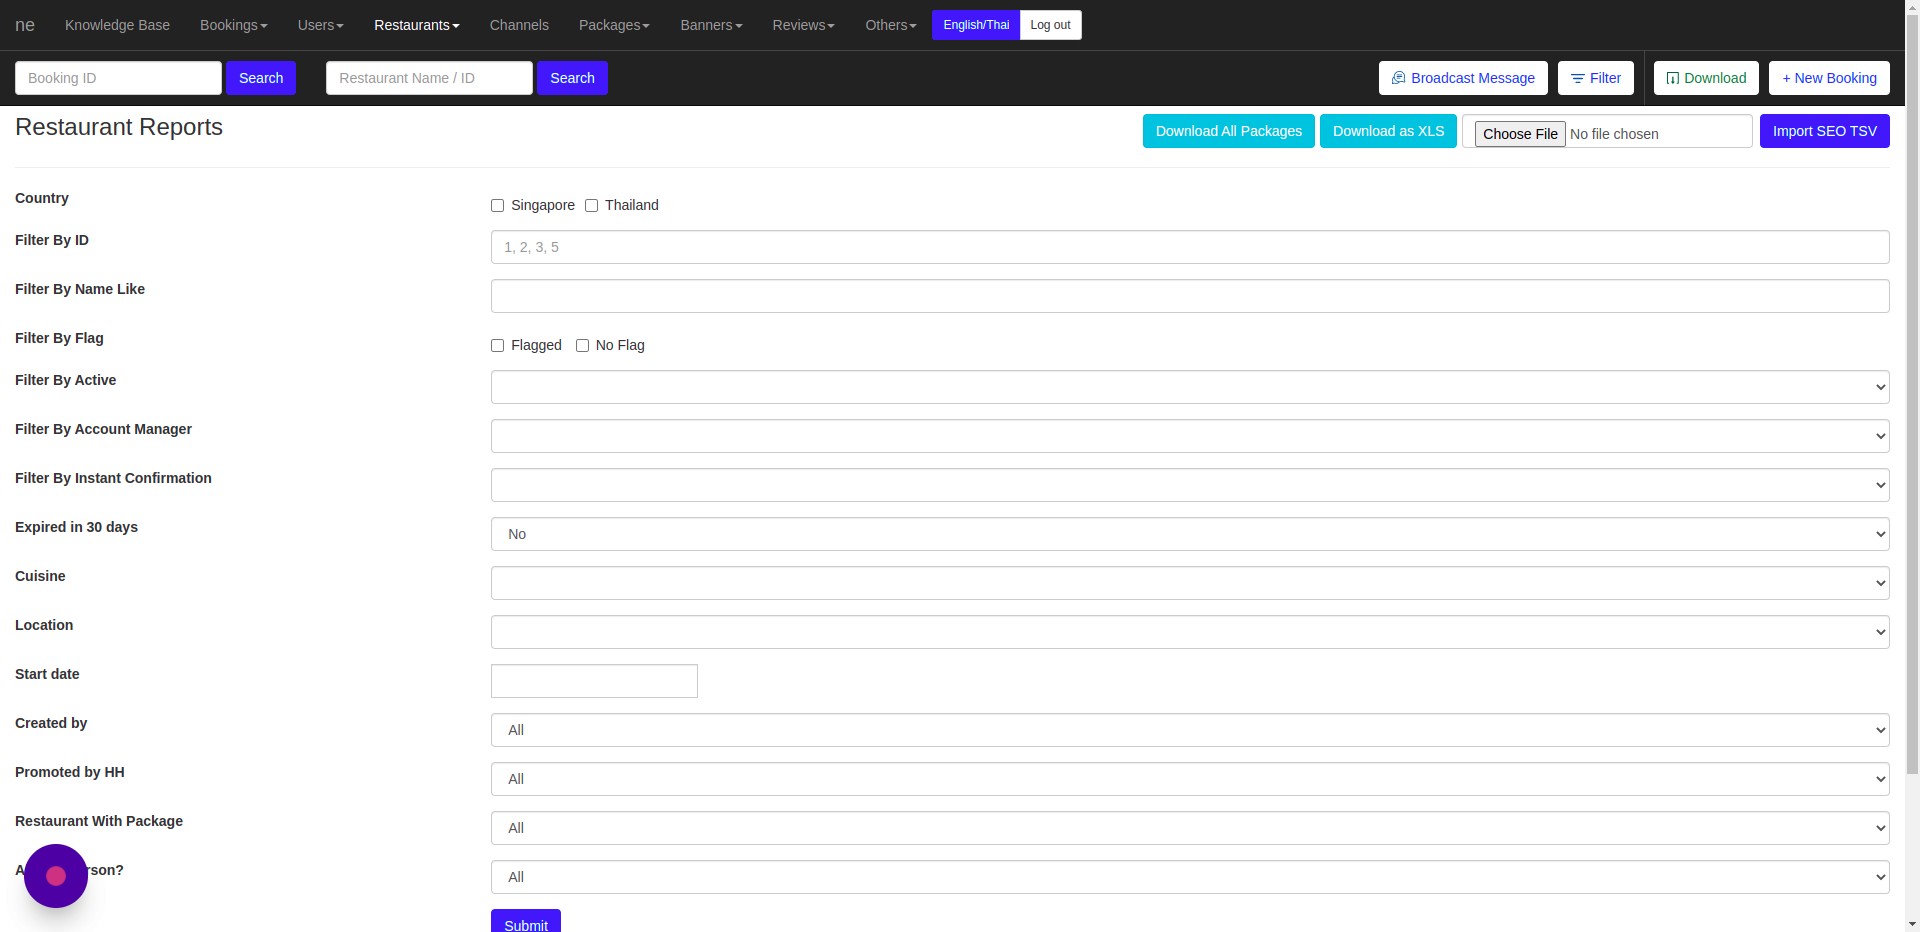
Task: Switch language with English/Thai button
Action: pyautogui.click(x=975, y=25)
